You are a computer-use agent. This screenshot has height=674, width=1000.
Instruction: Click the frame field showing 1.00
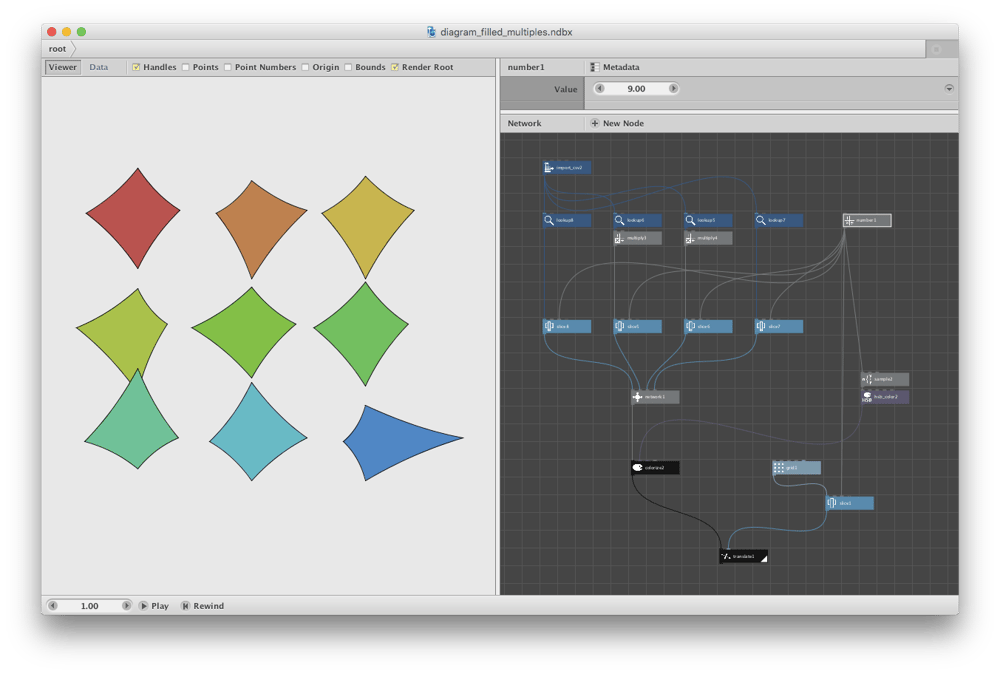pos(89,606)
